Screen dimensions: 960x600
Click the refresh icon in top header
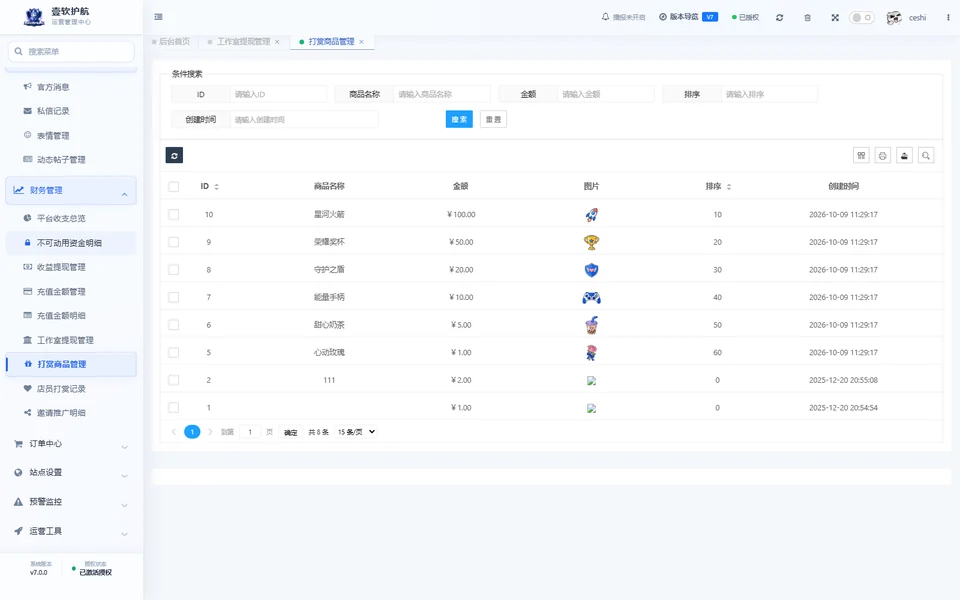click(779, 18)
